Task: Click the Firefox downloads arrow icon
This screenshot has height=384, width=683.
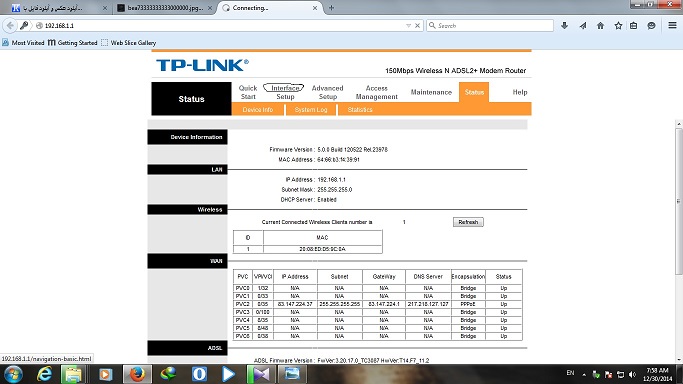Action: point(565,26)
